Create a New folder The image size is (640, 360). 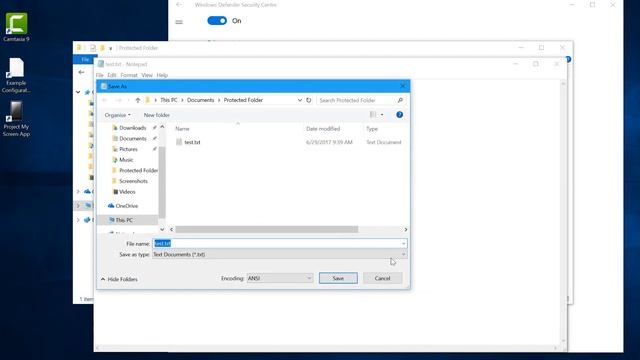click(x=157, y=115)
